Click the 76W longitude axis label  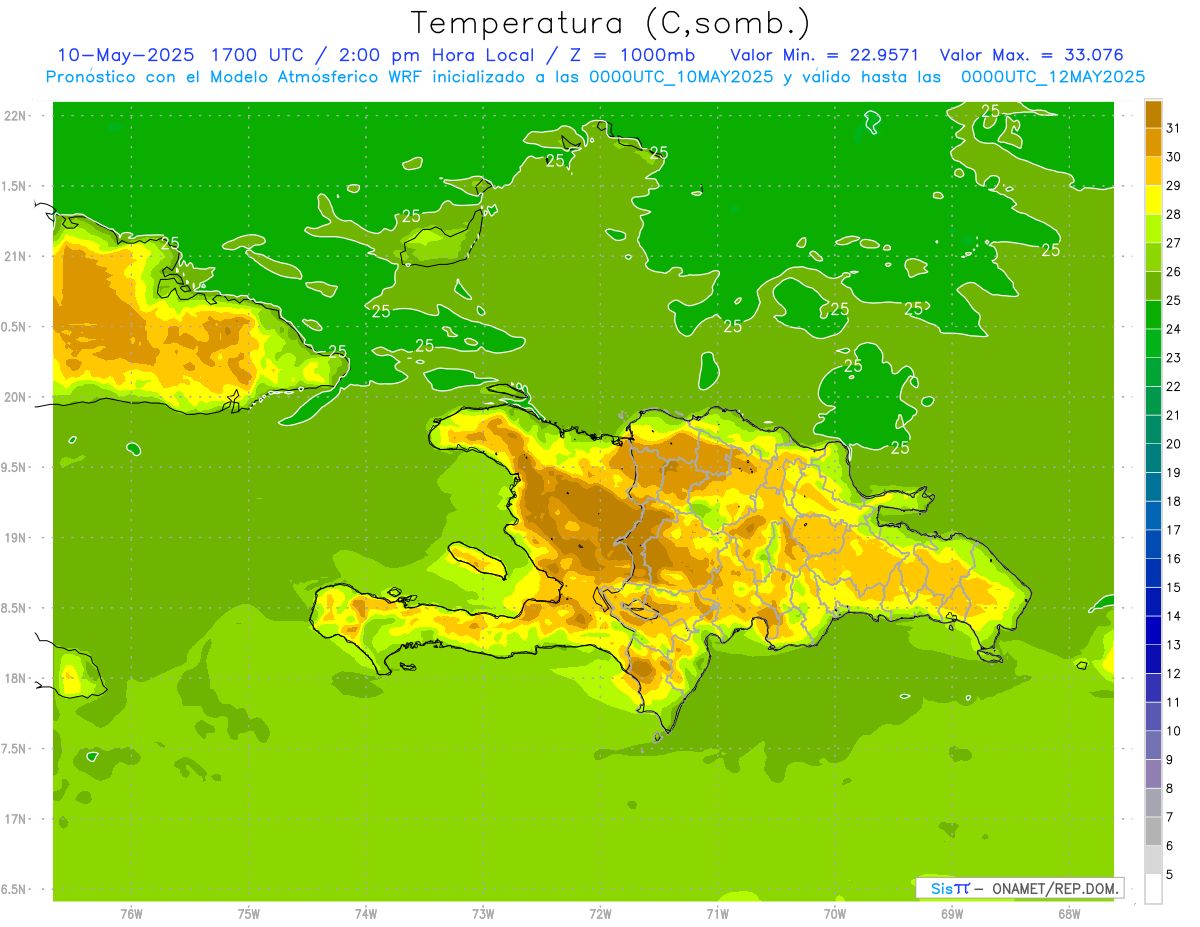tap(131, 914)
